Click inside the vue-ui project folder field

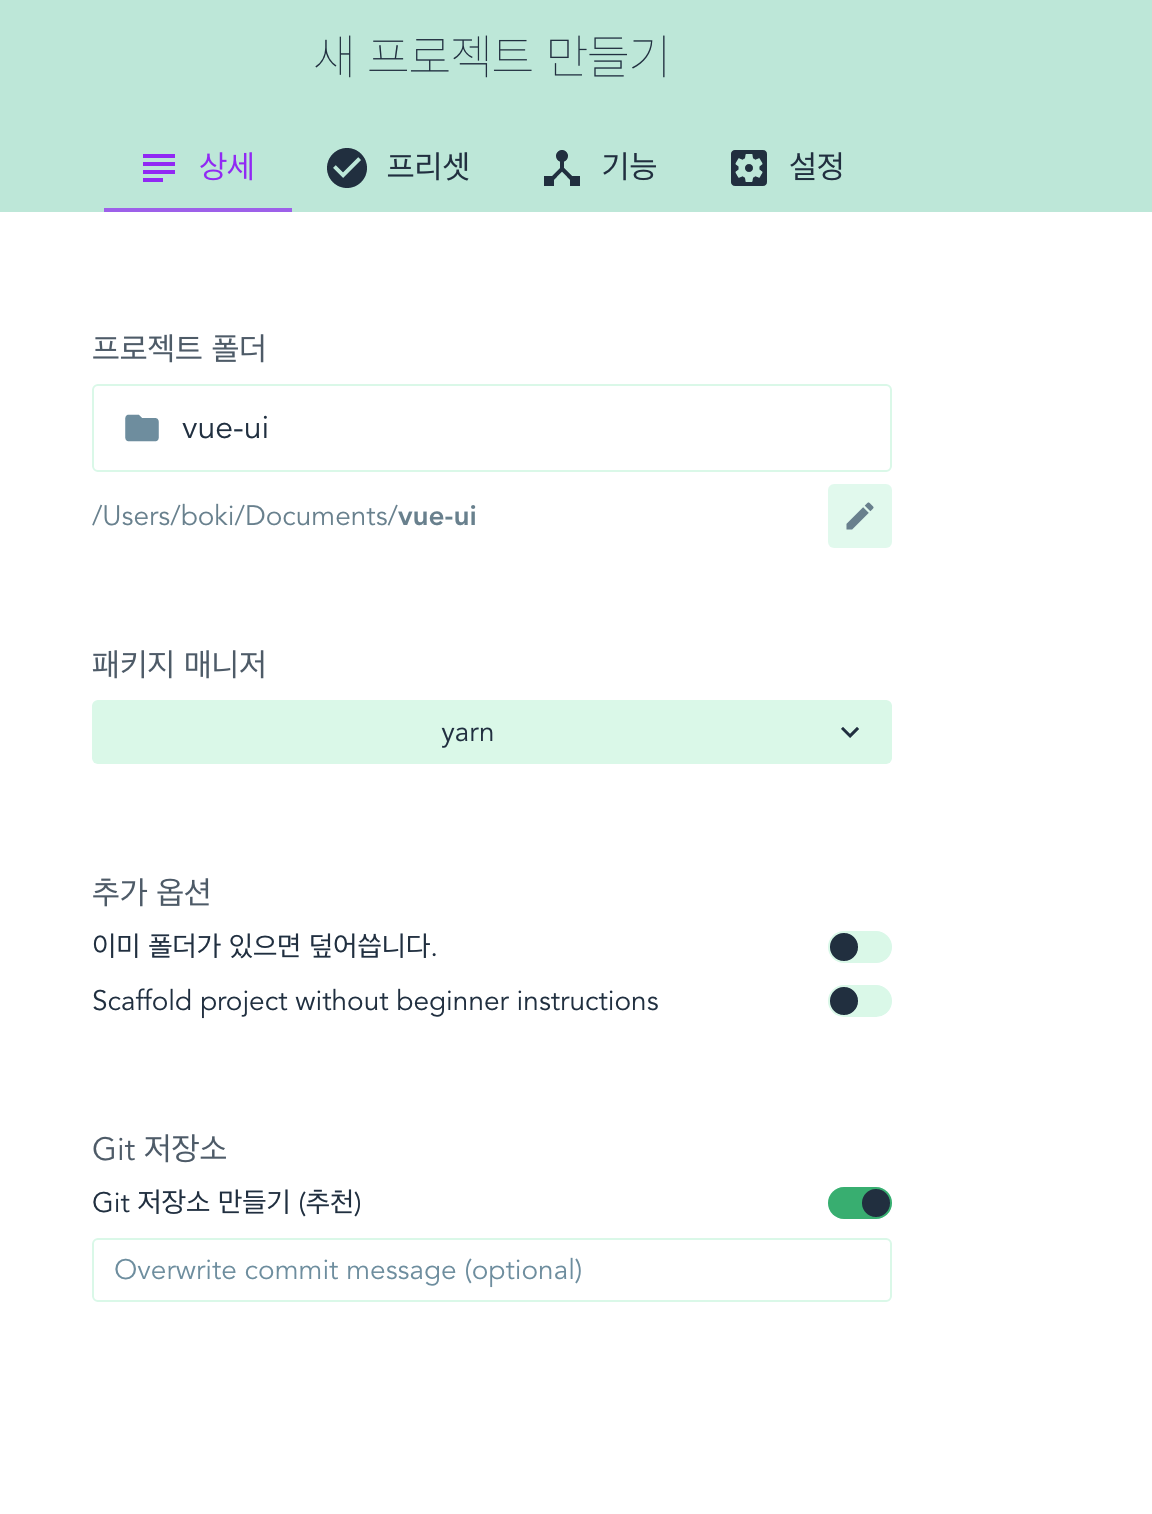pyautogui.click(x=491, y=428)
